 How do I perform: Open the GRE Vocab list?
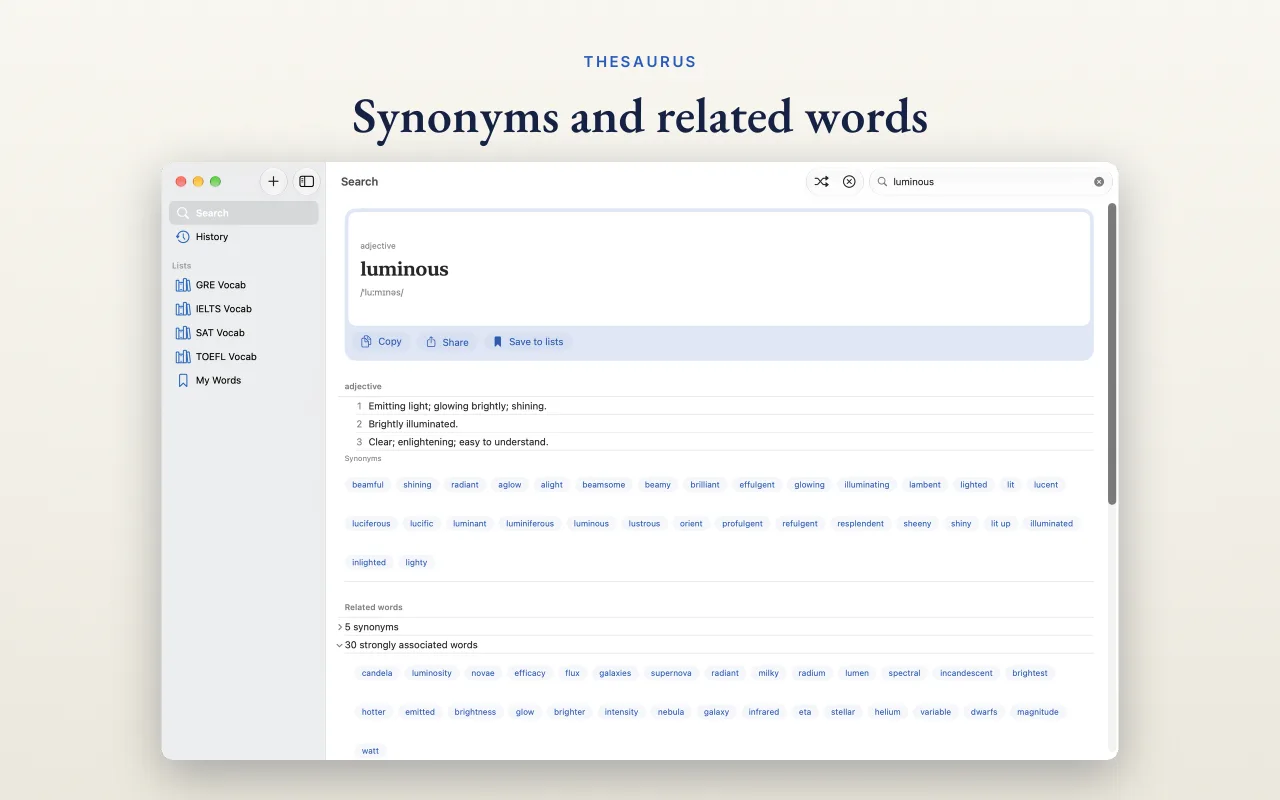(x=244, y=285)
